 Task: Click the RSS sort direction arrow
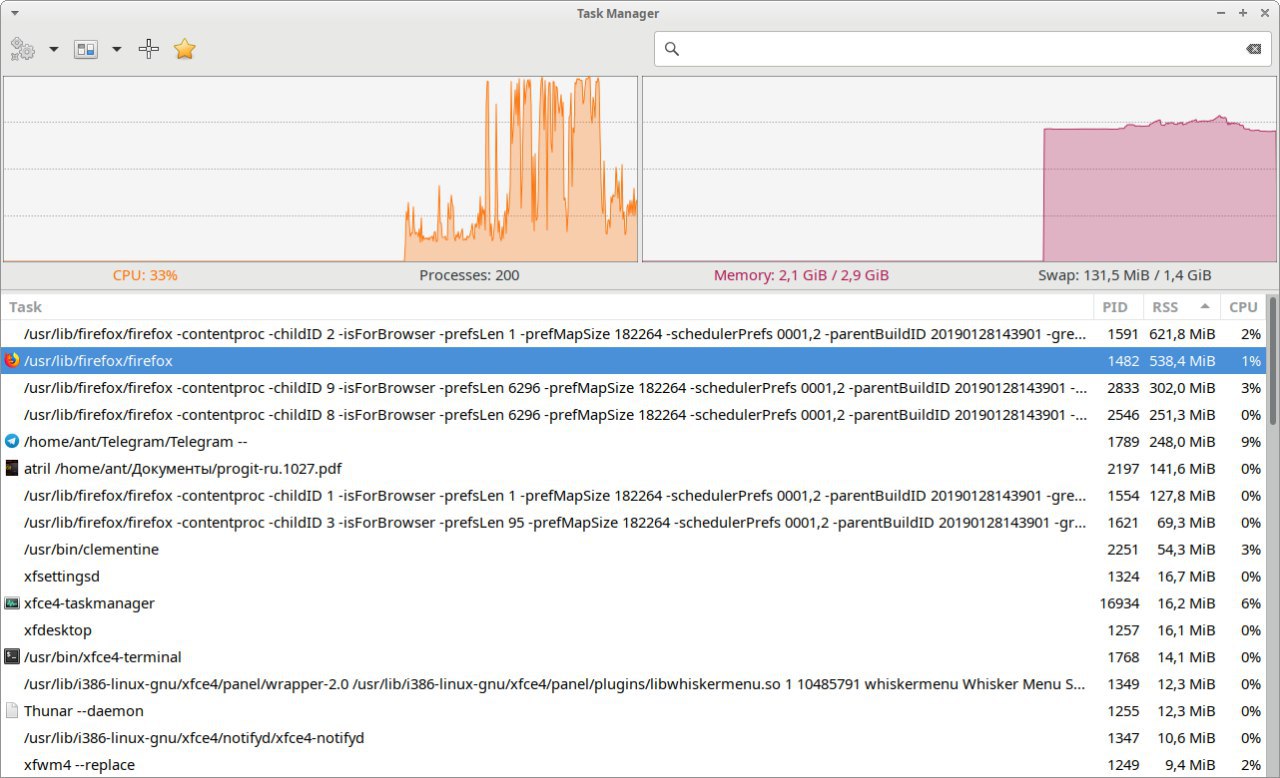(1205, 307)
